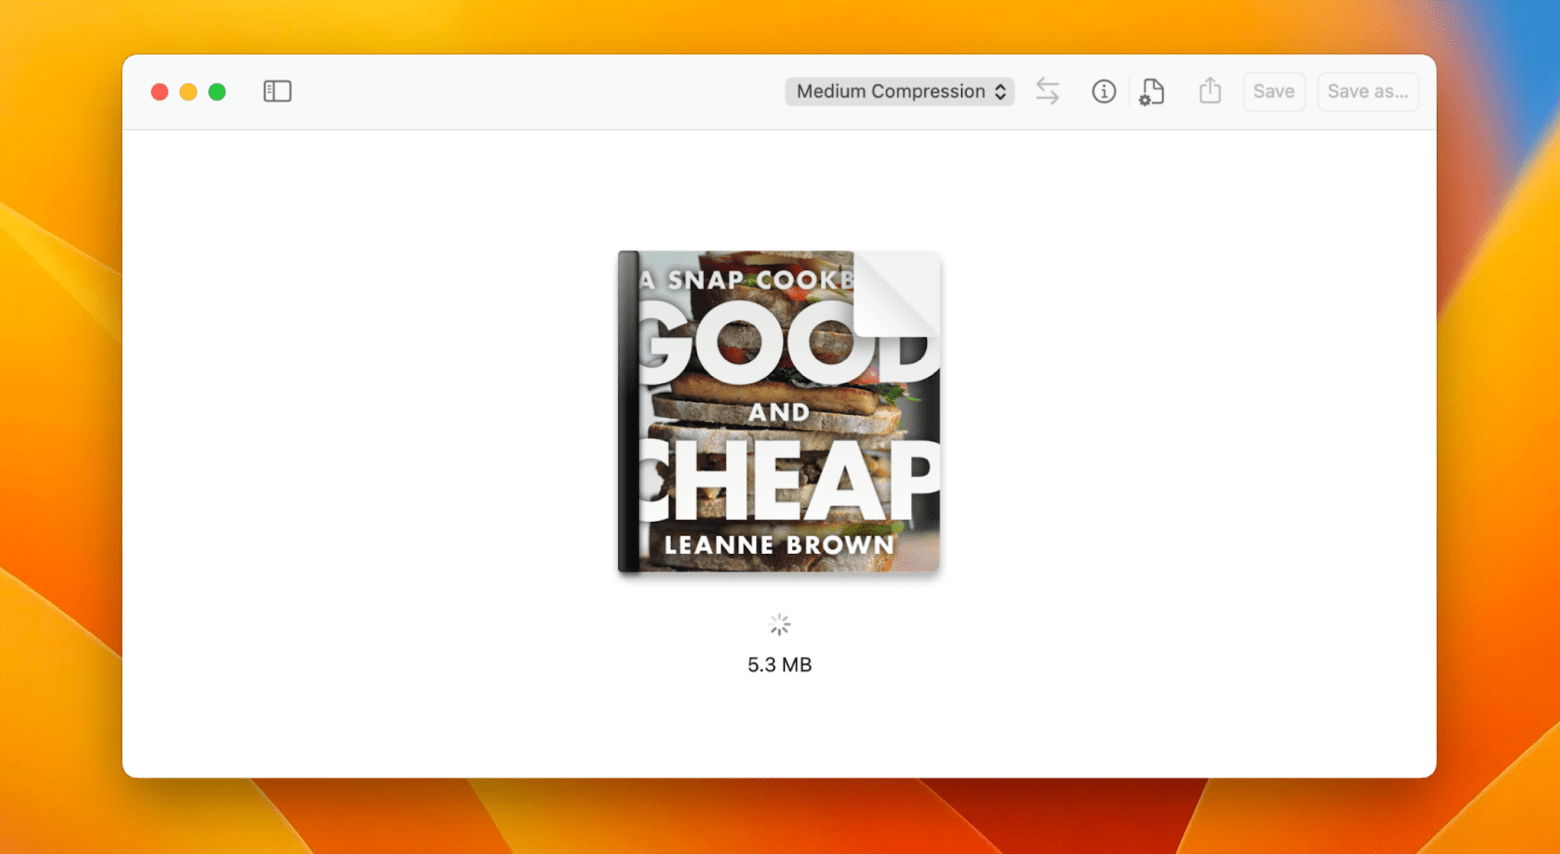
Task: Click the Save button
Action: pyautogui.click(x=1273, y=91)
